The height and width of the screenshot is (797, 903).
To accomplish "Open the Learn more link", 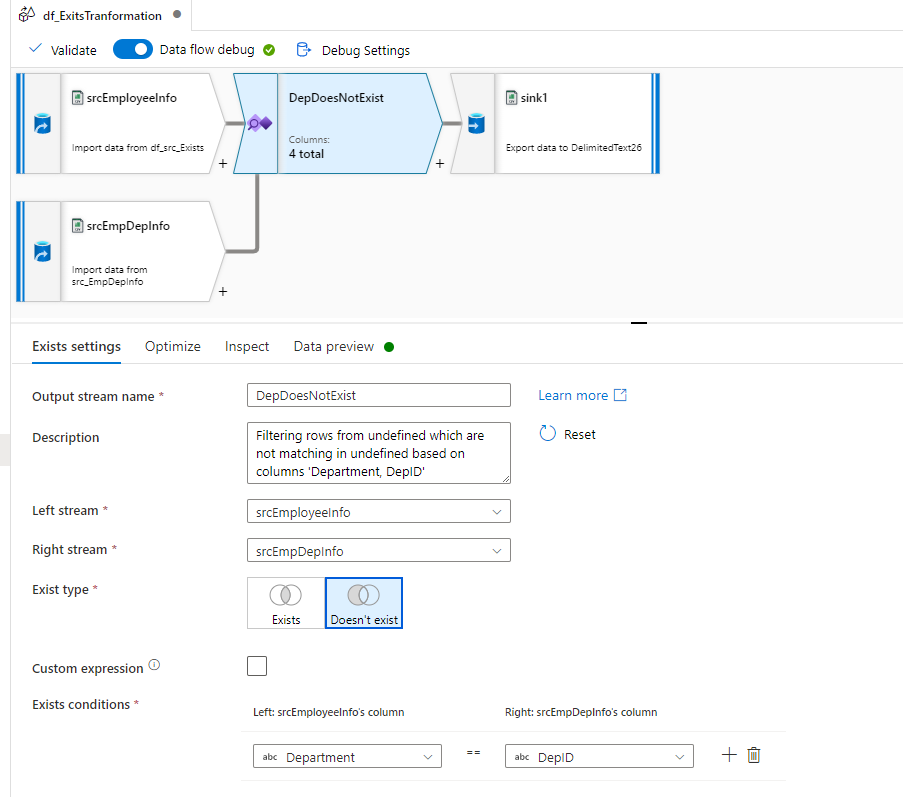I will click(x=582, y=396).
